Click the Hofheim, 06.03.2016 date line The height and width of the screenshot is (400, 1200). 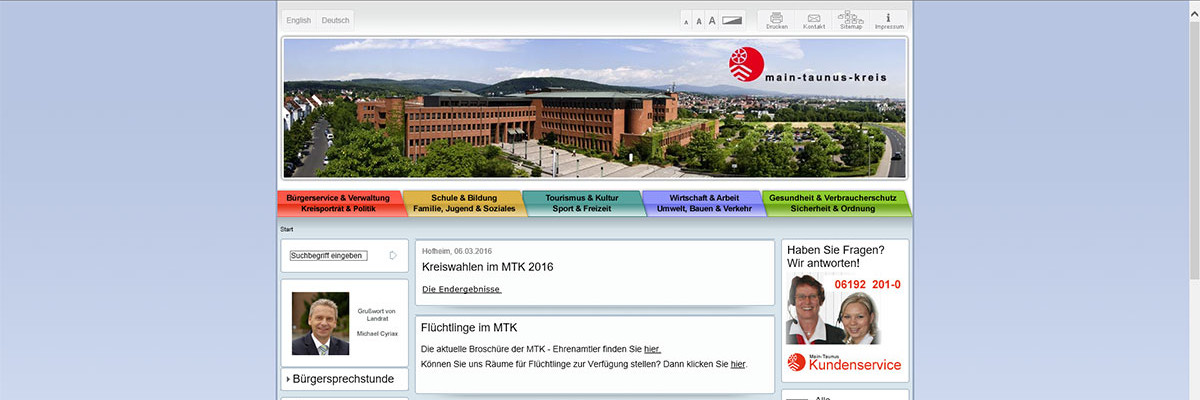(457, 251)
